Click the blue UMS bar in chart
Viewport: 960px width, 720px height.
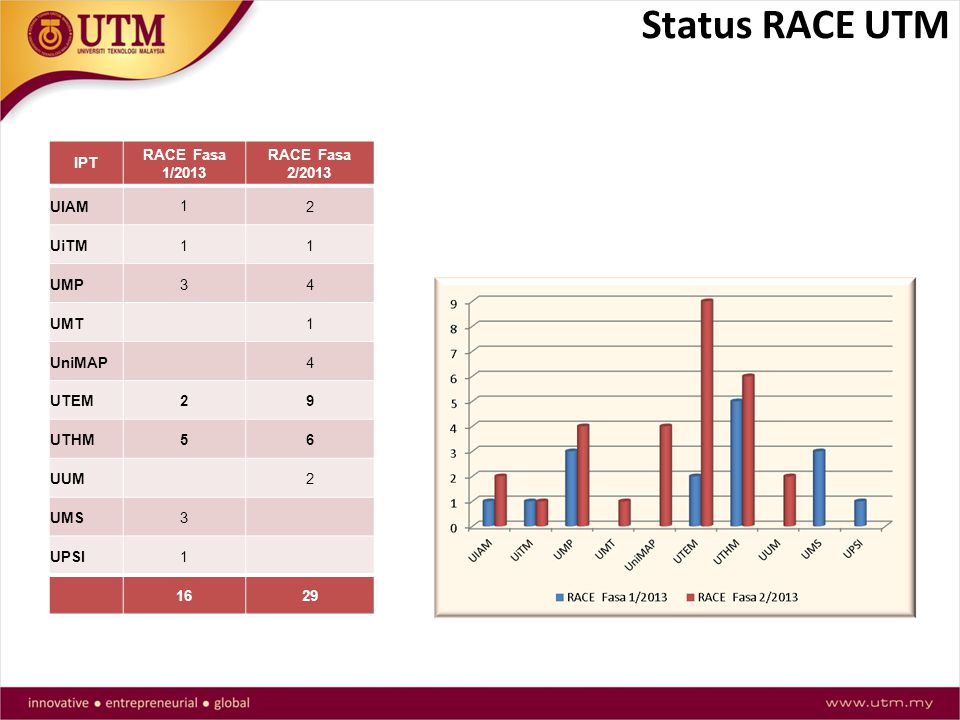coord(819,488)
